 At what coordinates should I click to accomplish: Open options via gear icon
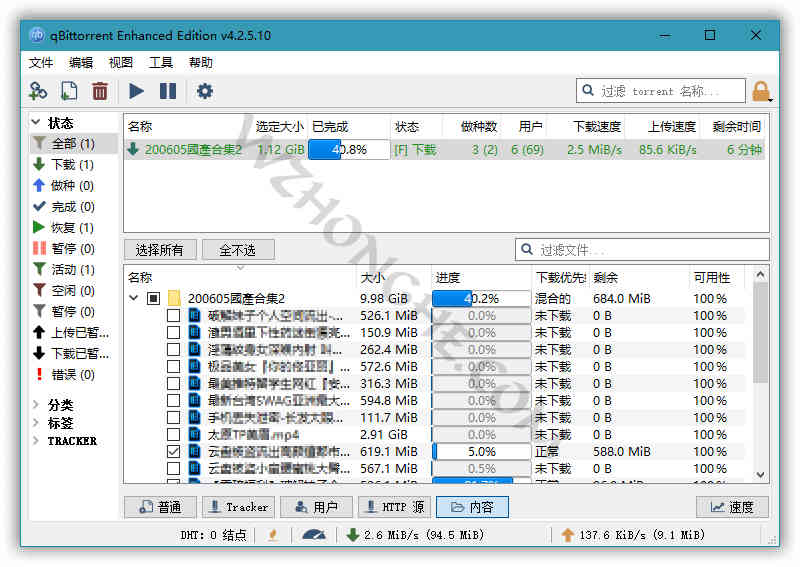pos(205,91)
